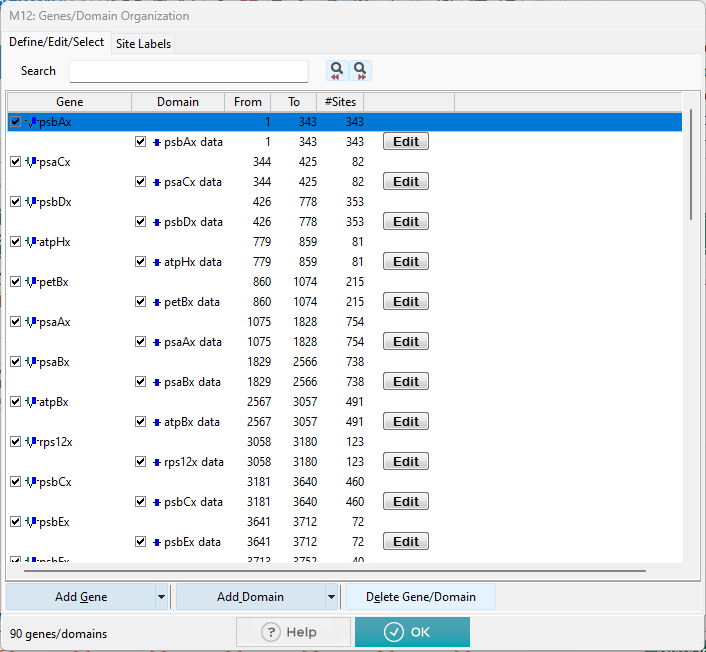Click in the Search text field
The width and height of the screenshot is (706, 652).
189,71
